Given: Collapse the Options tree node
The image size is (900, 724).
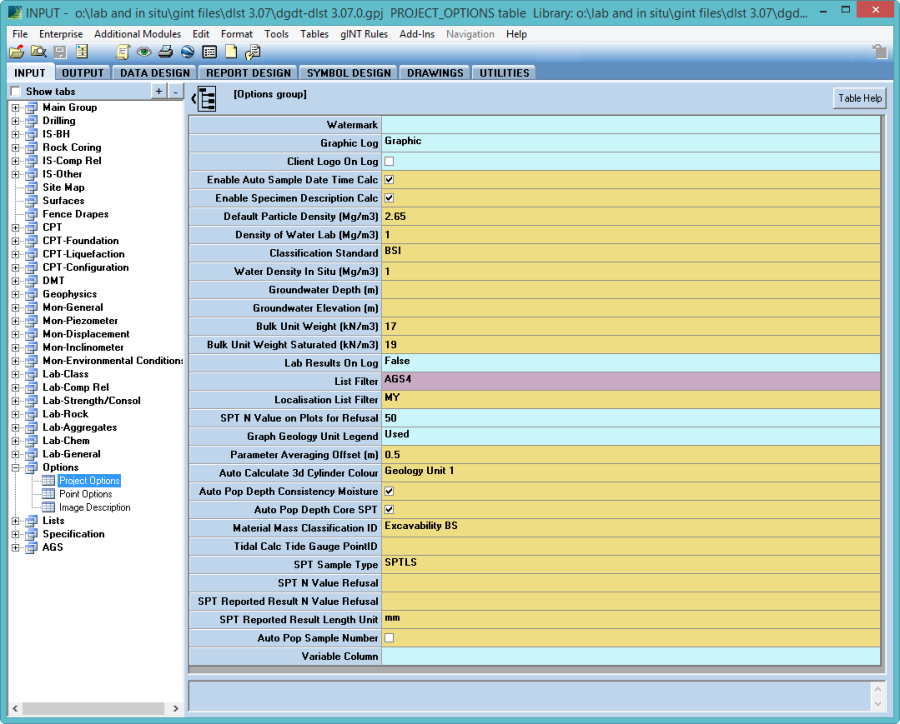Looking at the screenshot, I should 16,468.
